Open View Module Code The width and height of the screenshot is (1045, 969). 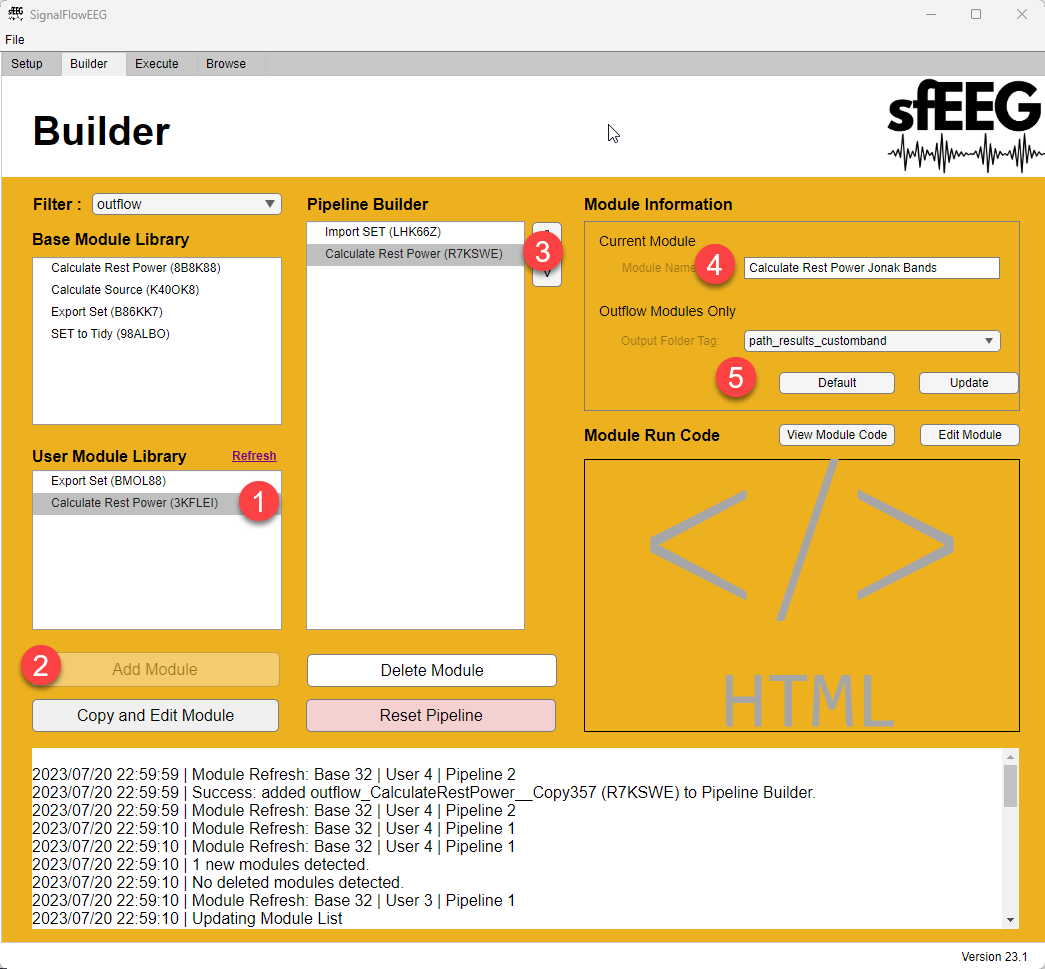click(x=837, y=434)
